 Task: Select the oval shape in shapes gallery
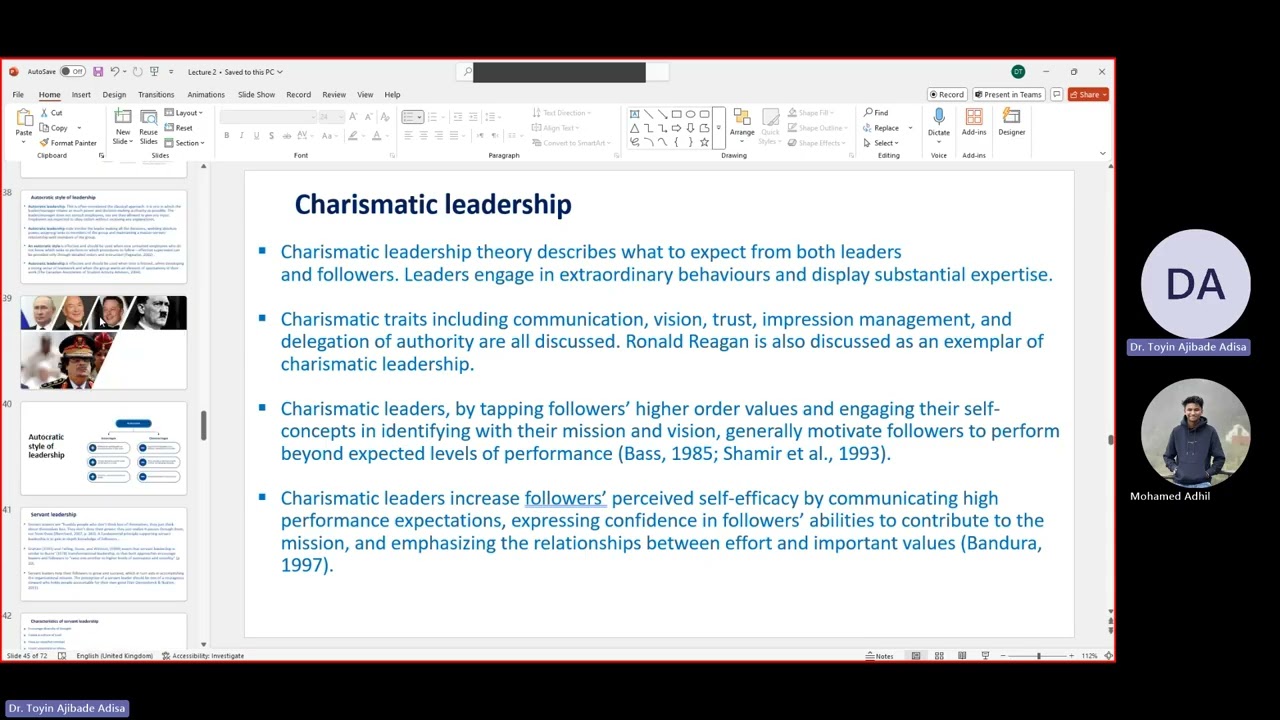690,114
